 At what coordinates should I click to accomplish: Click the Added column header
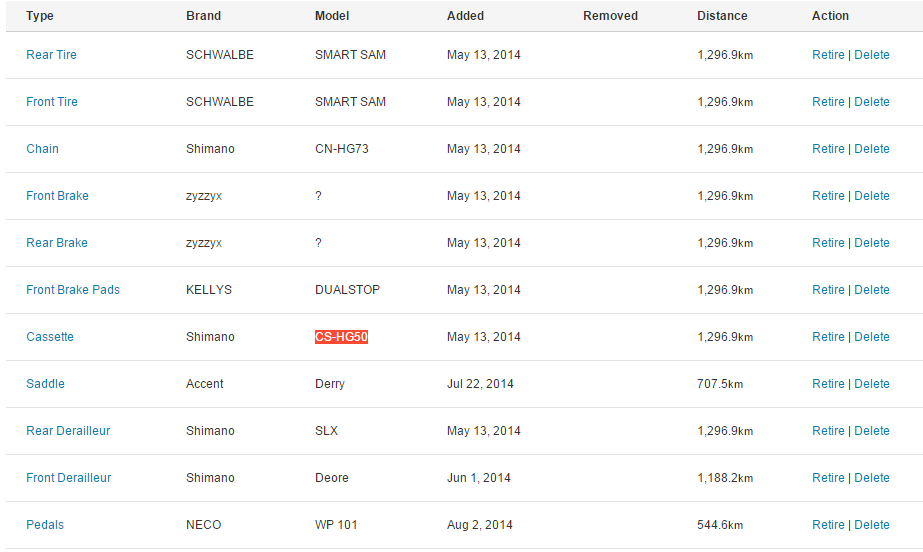[x=465, y=16]
